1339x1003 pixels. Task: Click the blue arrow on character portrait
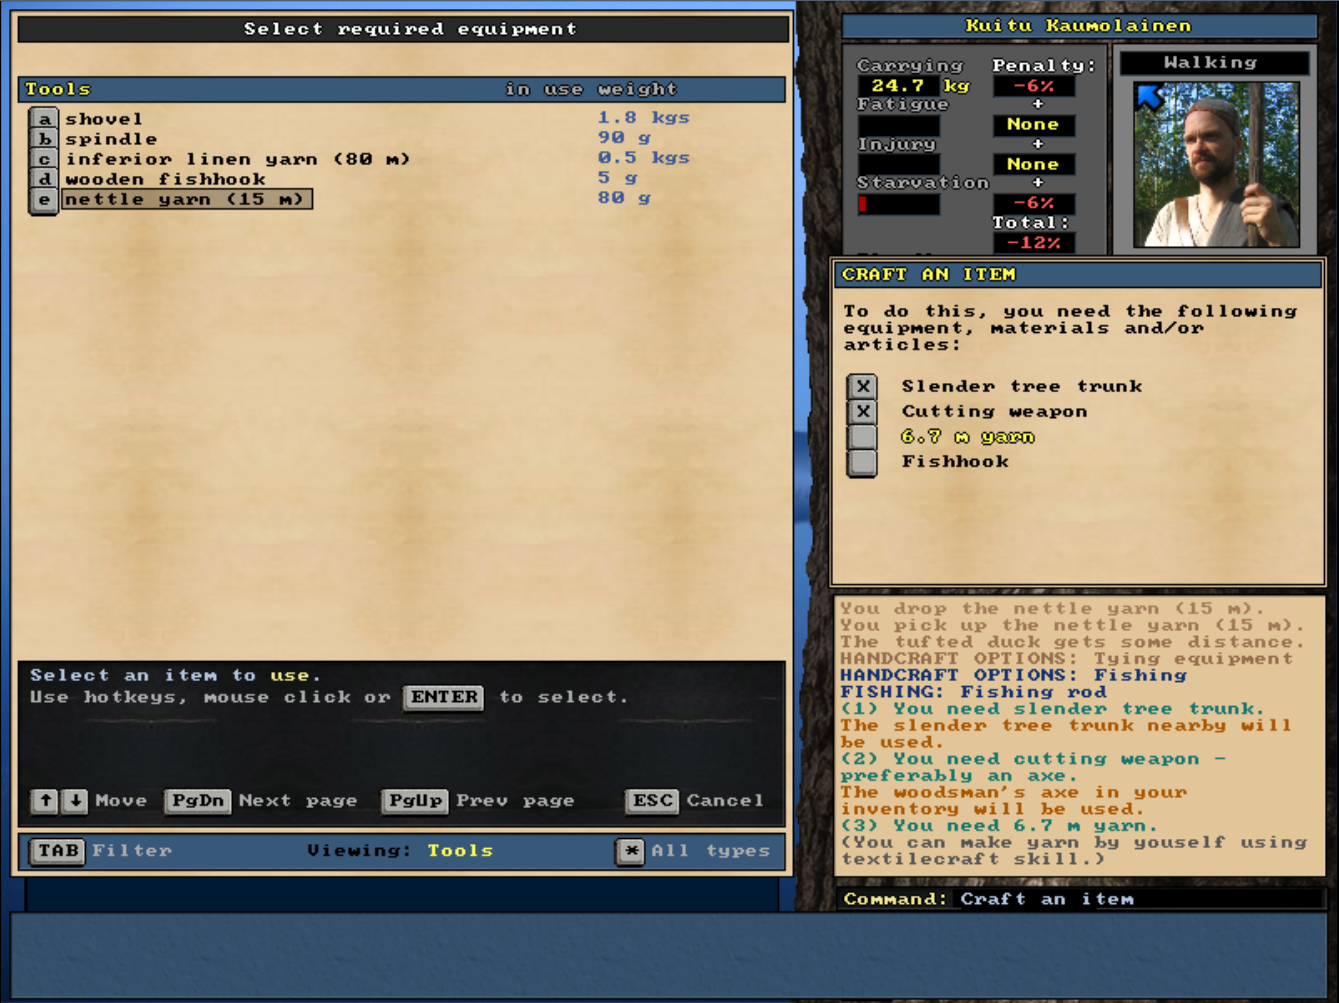point(1150,97)
